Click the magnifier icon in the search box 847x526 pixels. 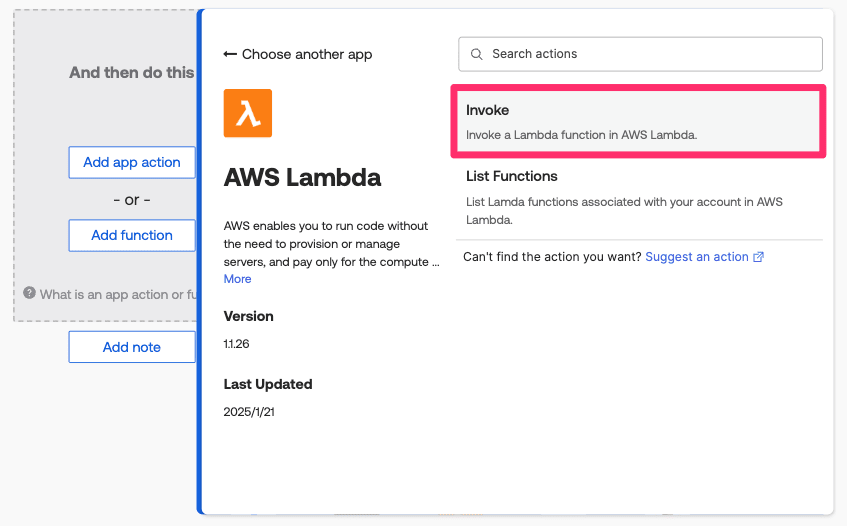[476, 54]
